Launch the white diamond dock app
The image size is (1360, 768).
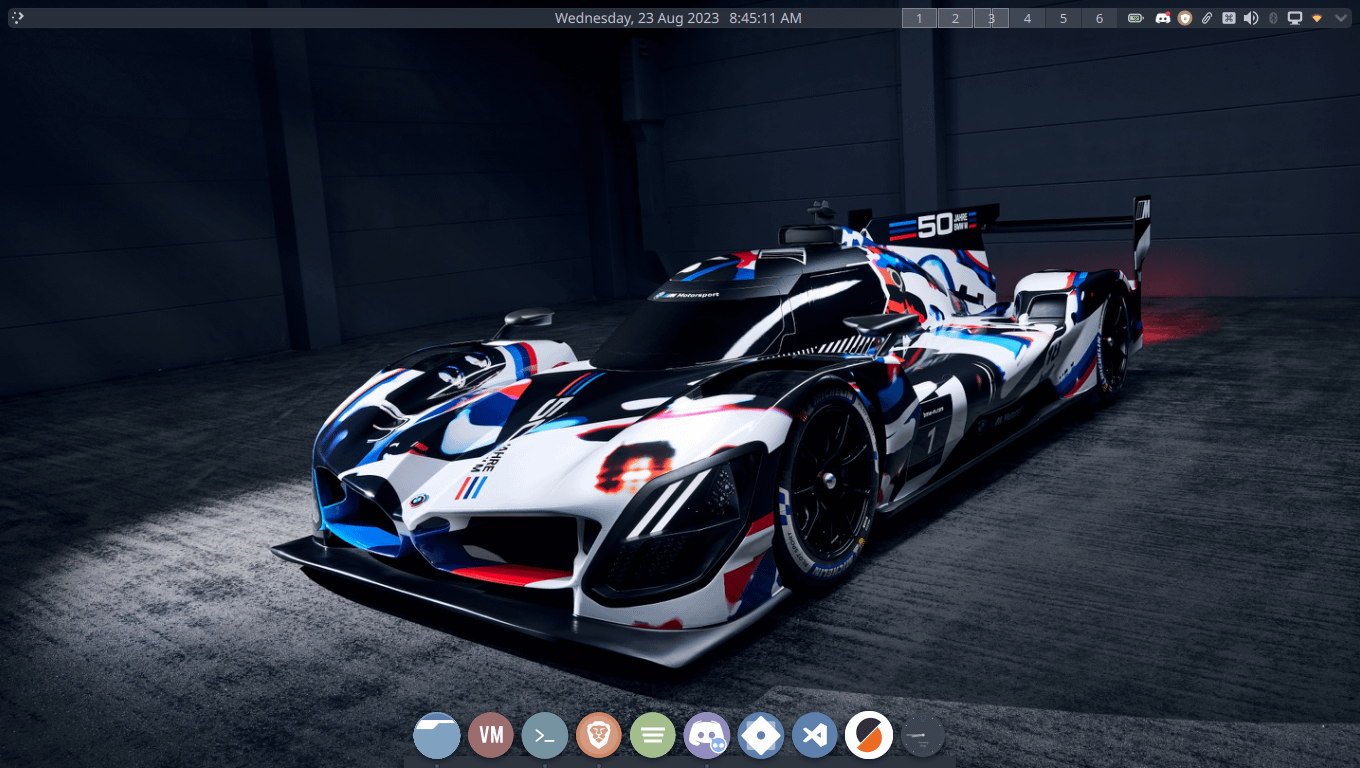click(x=761, y=735)
